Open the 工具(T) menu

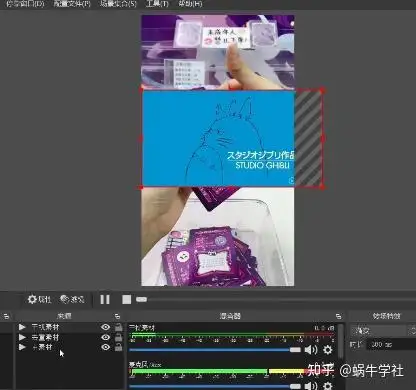(157, 4)
